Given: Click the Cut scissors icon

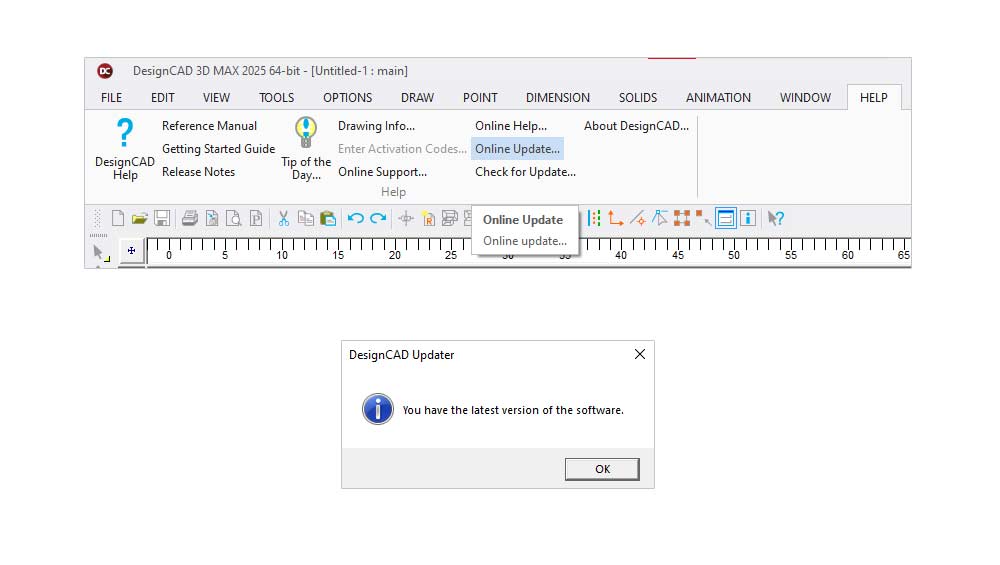Looking at the screenshot, I should point(284,219).
